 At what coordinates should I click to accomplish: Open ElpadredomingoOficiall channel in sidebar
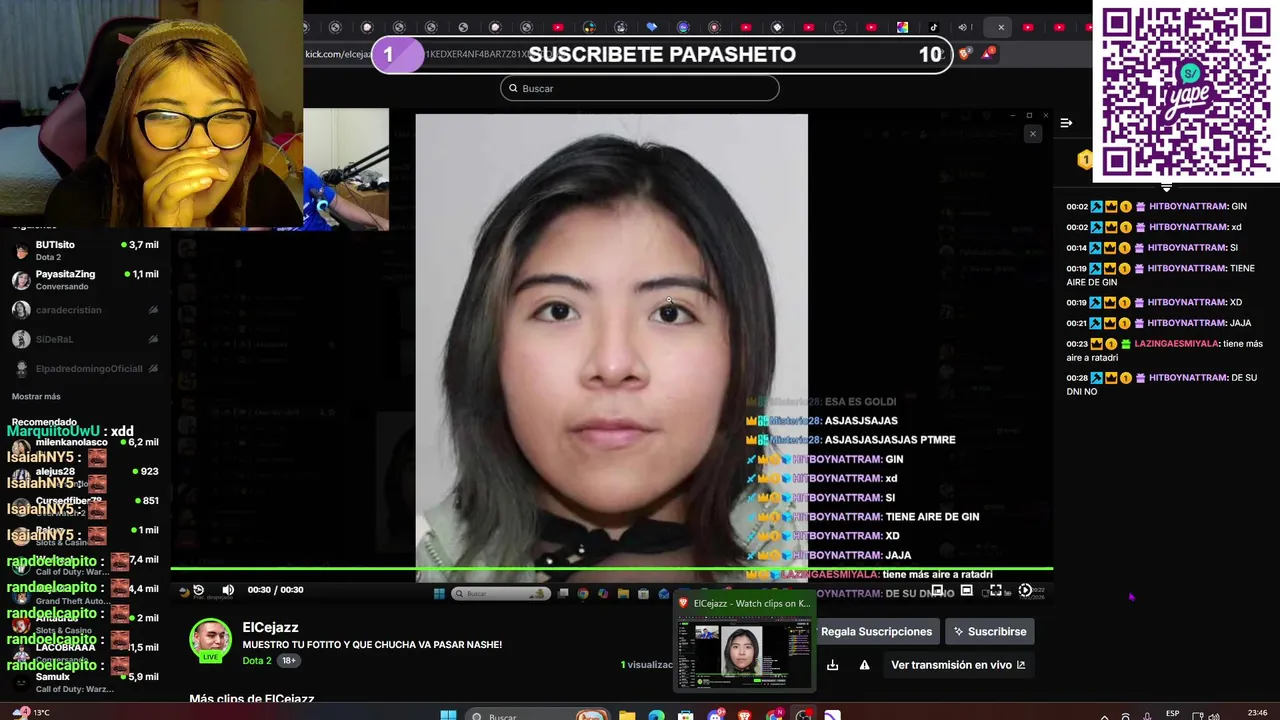click(x=85, y=369)
